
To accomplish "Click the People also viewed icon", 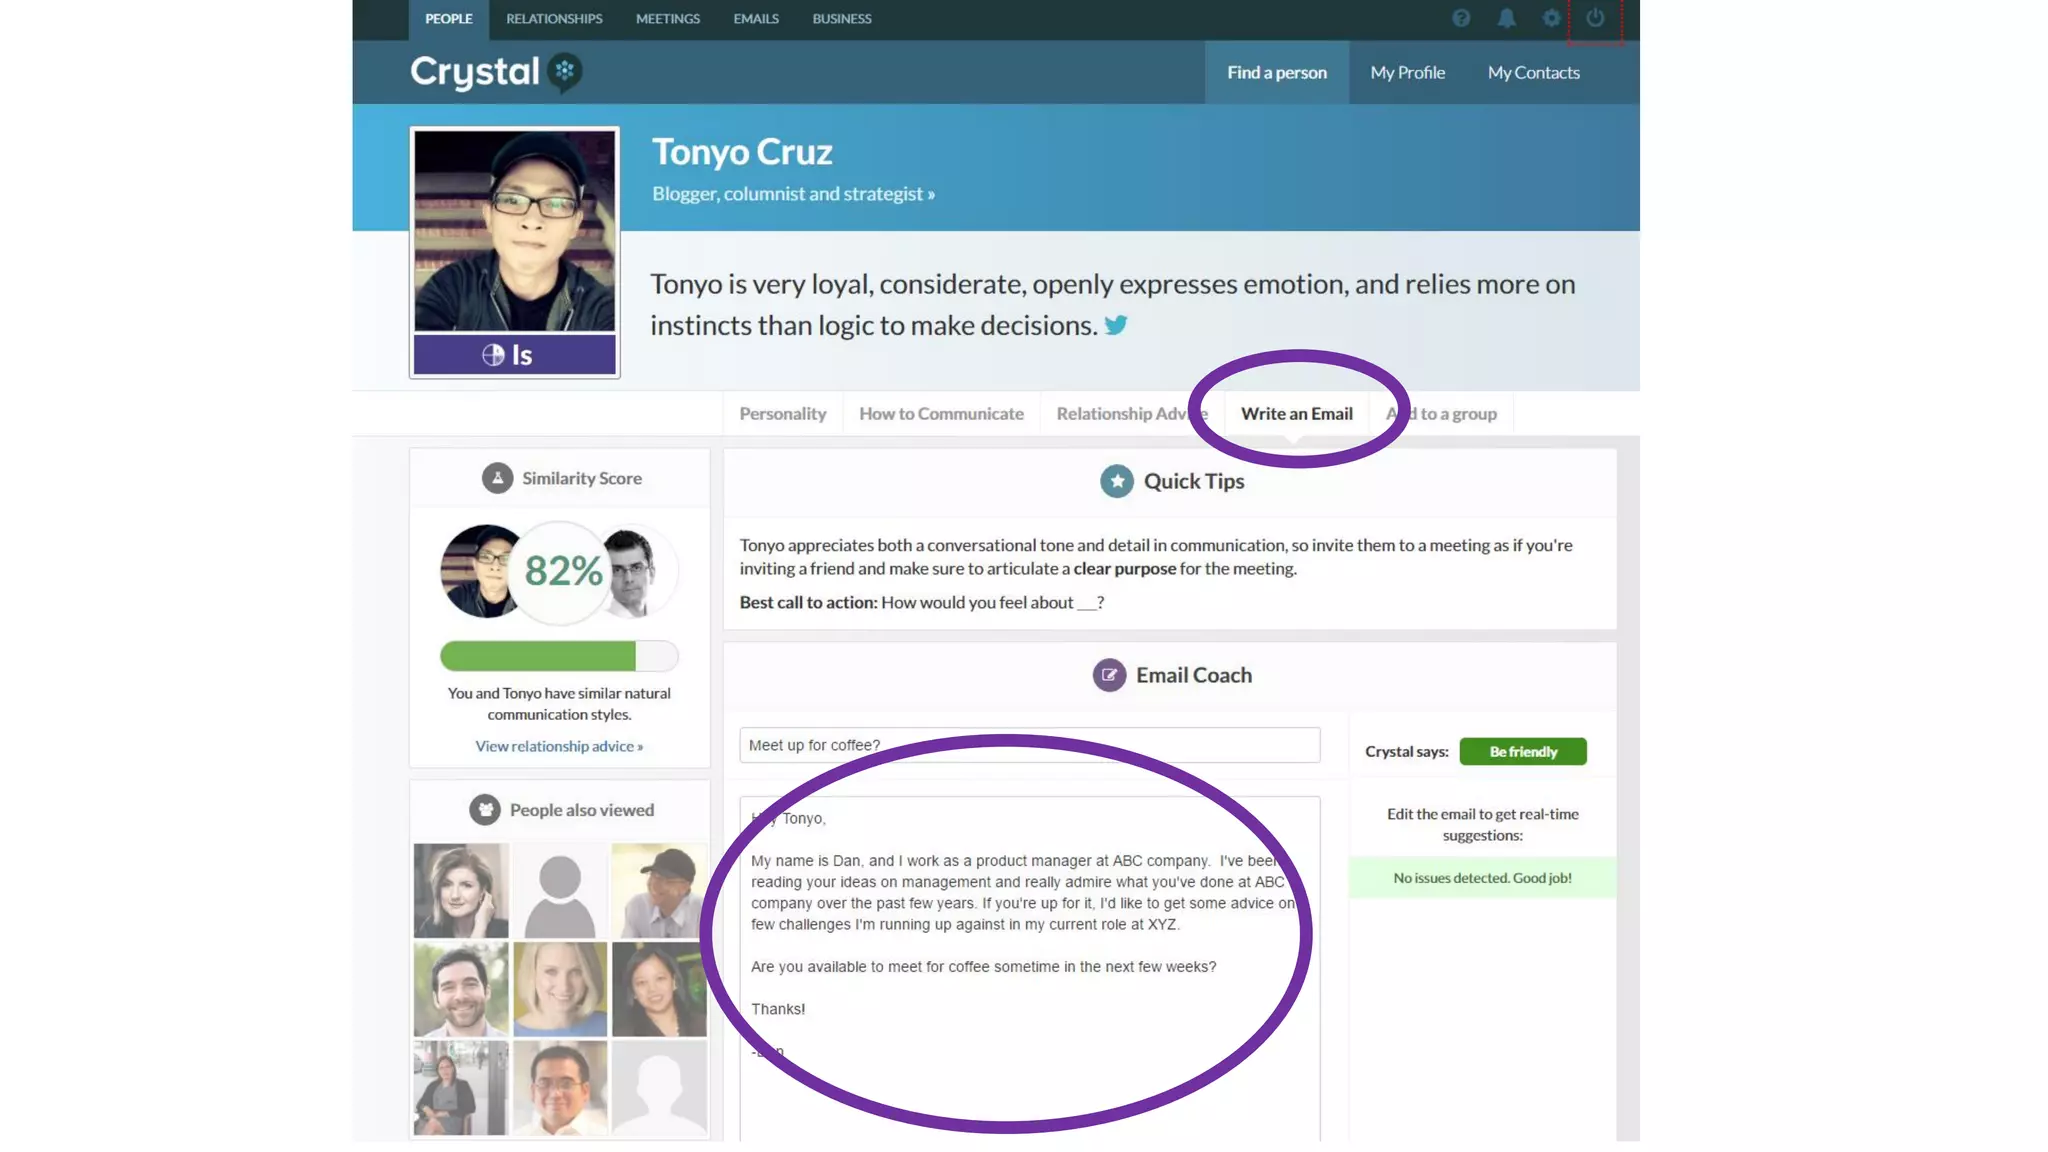I will 485,810.
